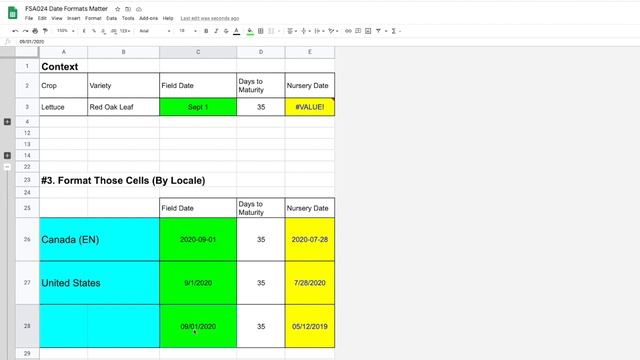Open text rotation options
The width and height of the screenshot is (640, 360).
click(333, 31)
